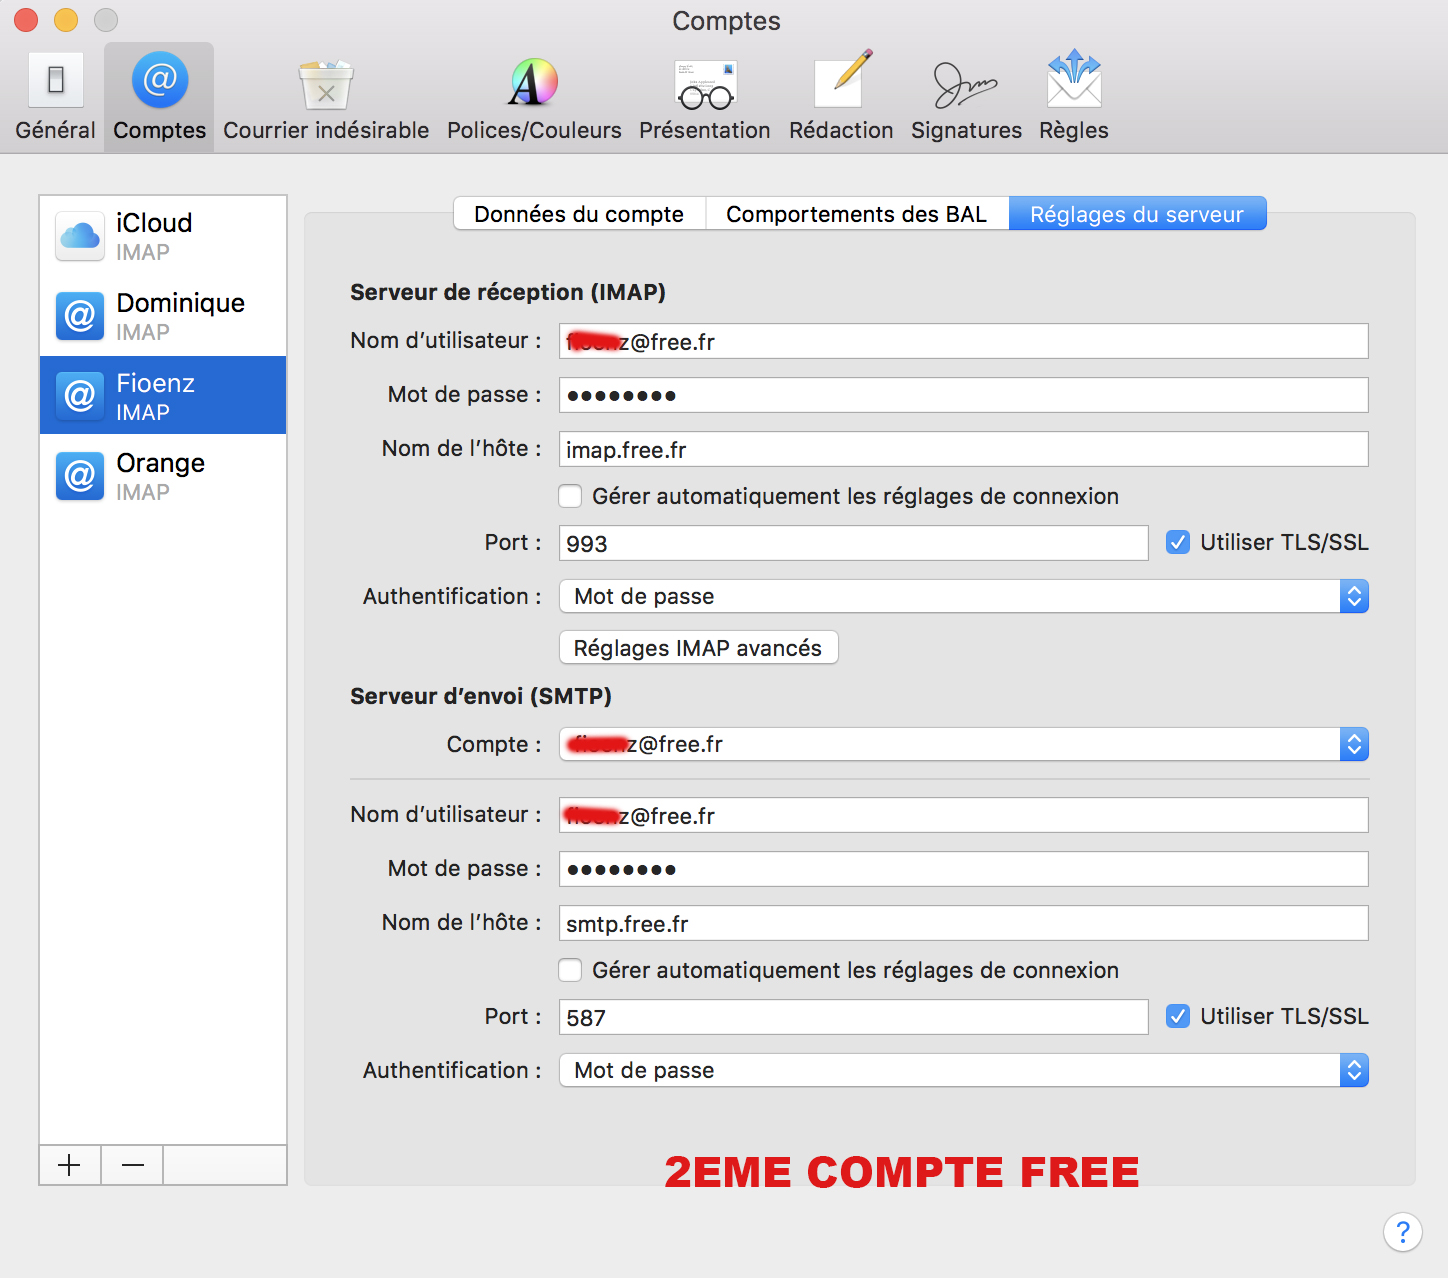Select the iCloud account name text
This screenshot has width=1448, height=1278.
pyautogui.click(x=154, y=223)
